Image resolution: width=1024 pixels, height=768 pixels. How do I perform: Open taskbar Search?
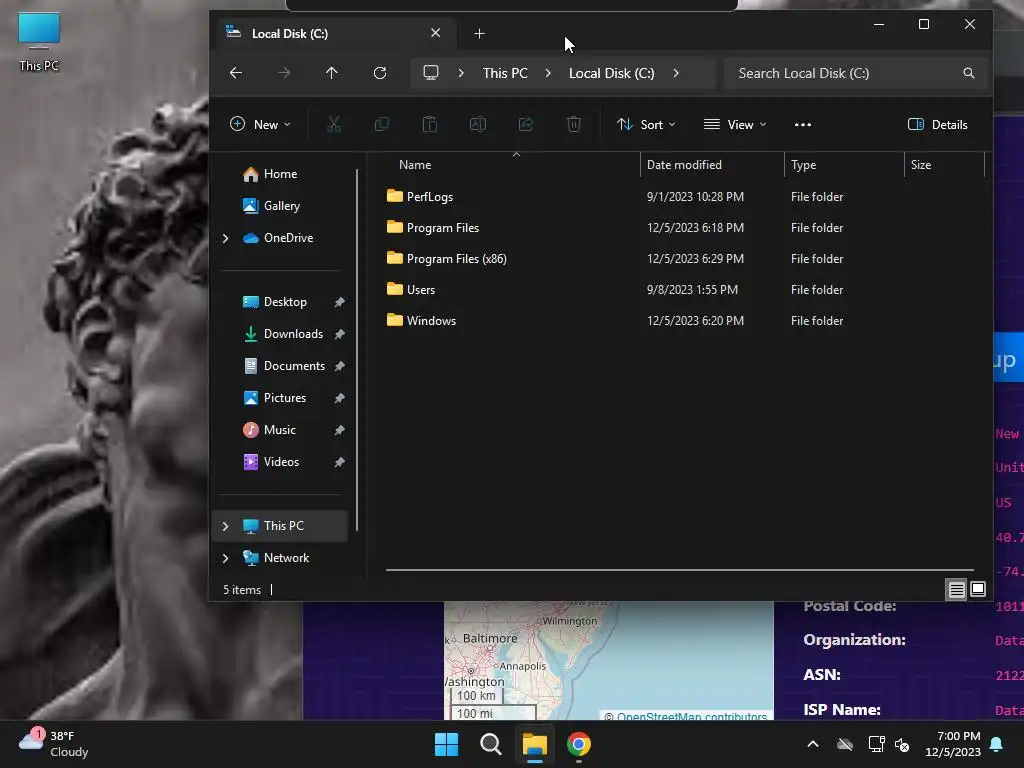[490, 744]
